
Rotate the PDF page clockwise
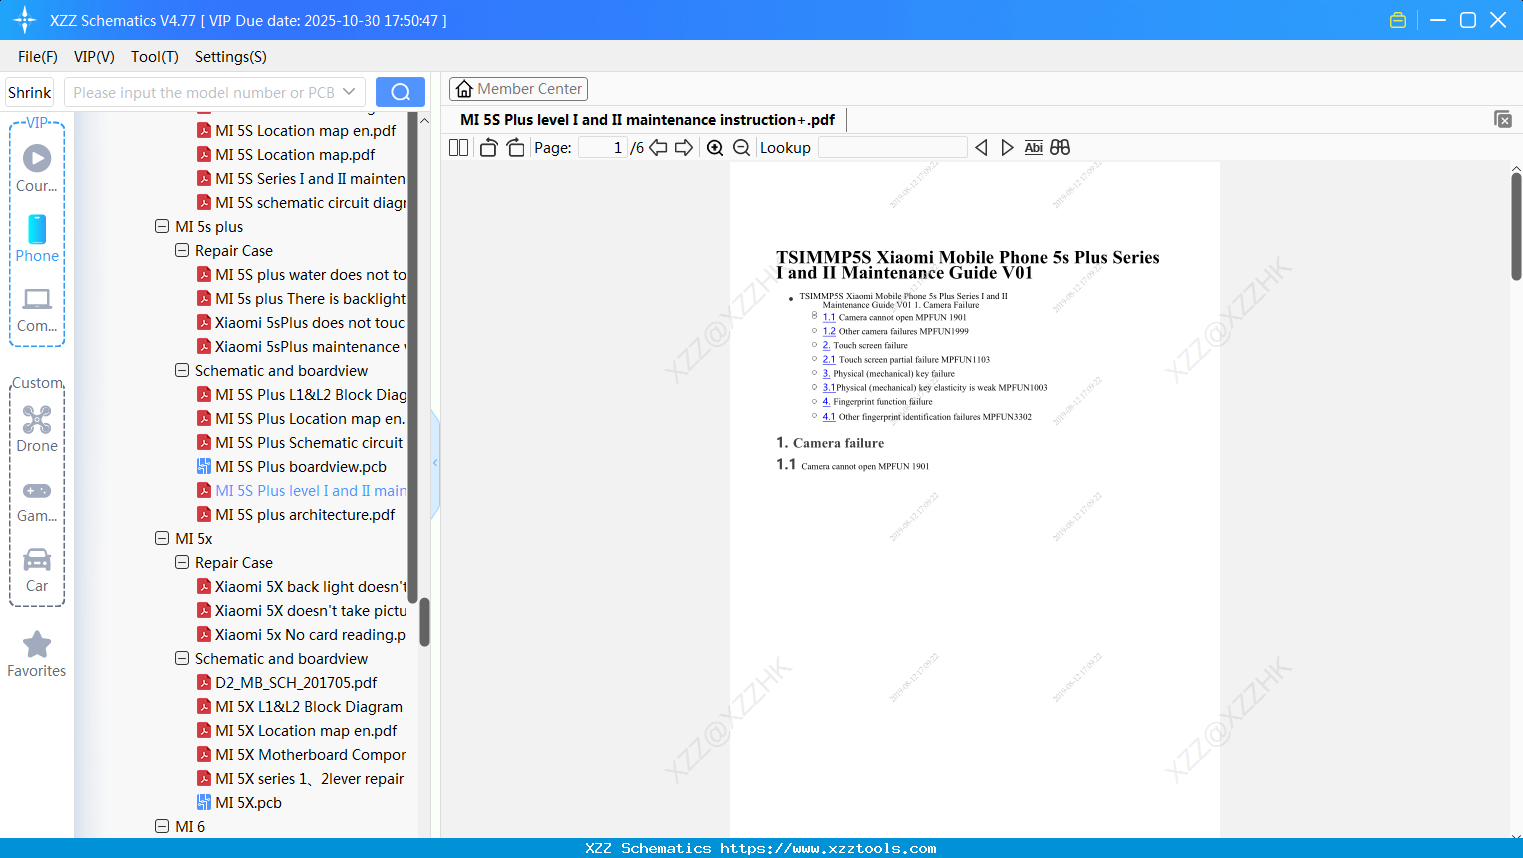click(x=515, y=148)
